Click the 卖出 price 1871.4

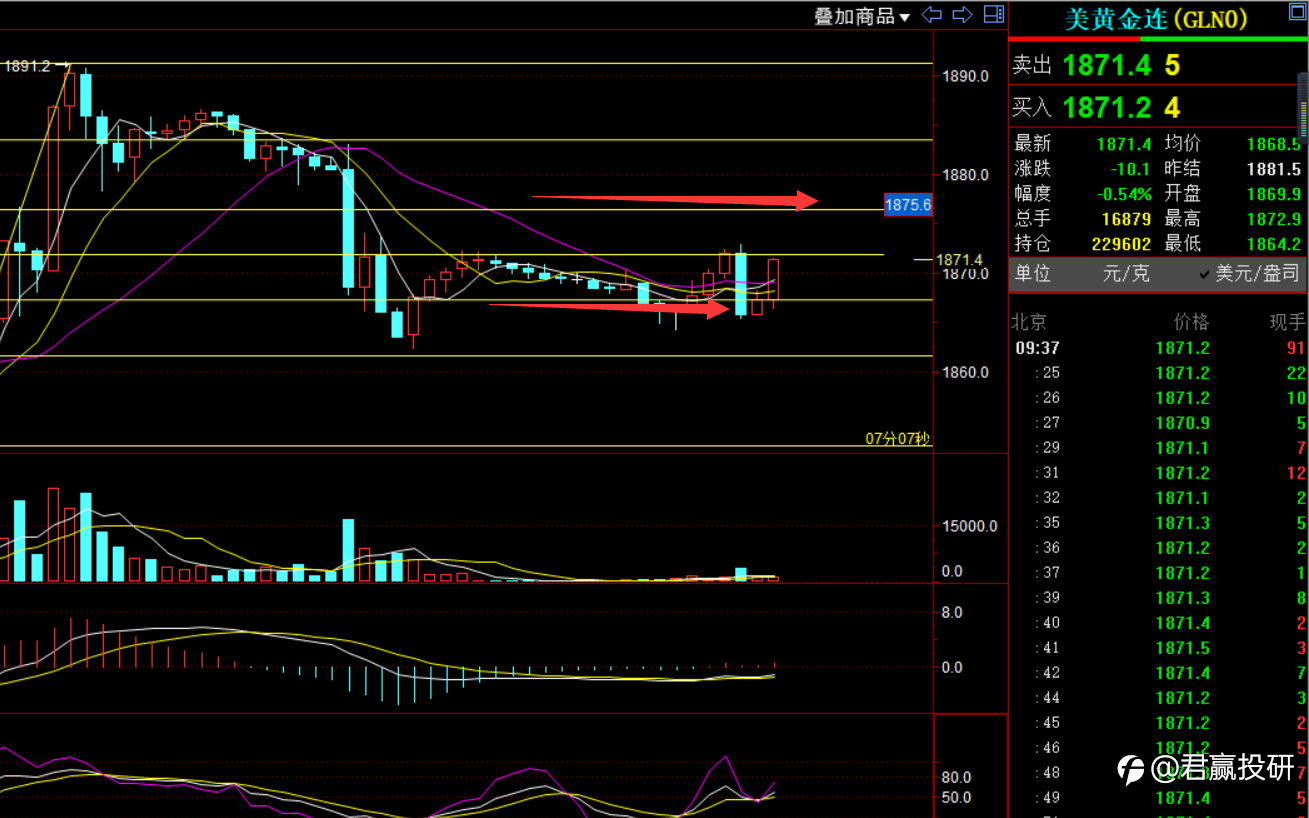[1107, 66]
